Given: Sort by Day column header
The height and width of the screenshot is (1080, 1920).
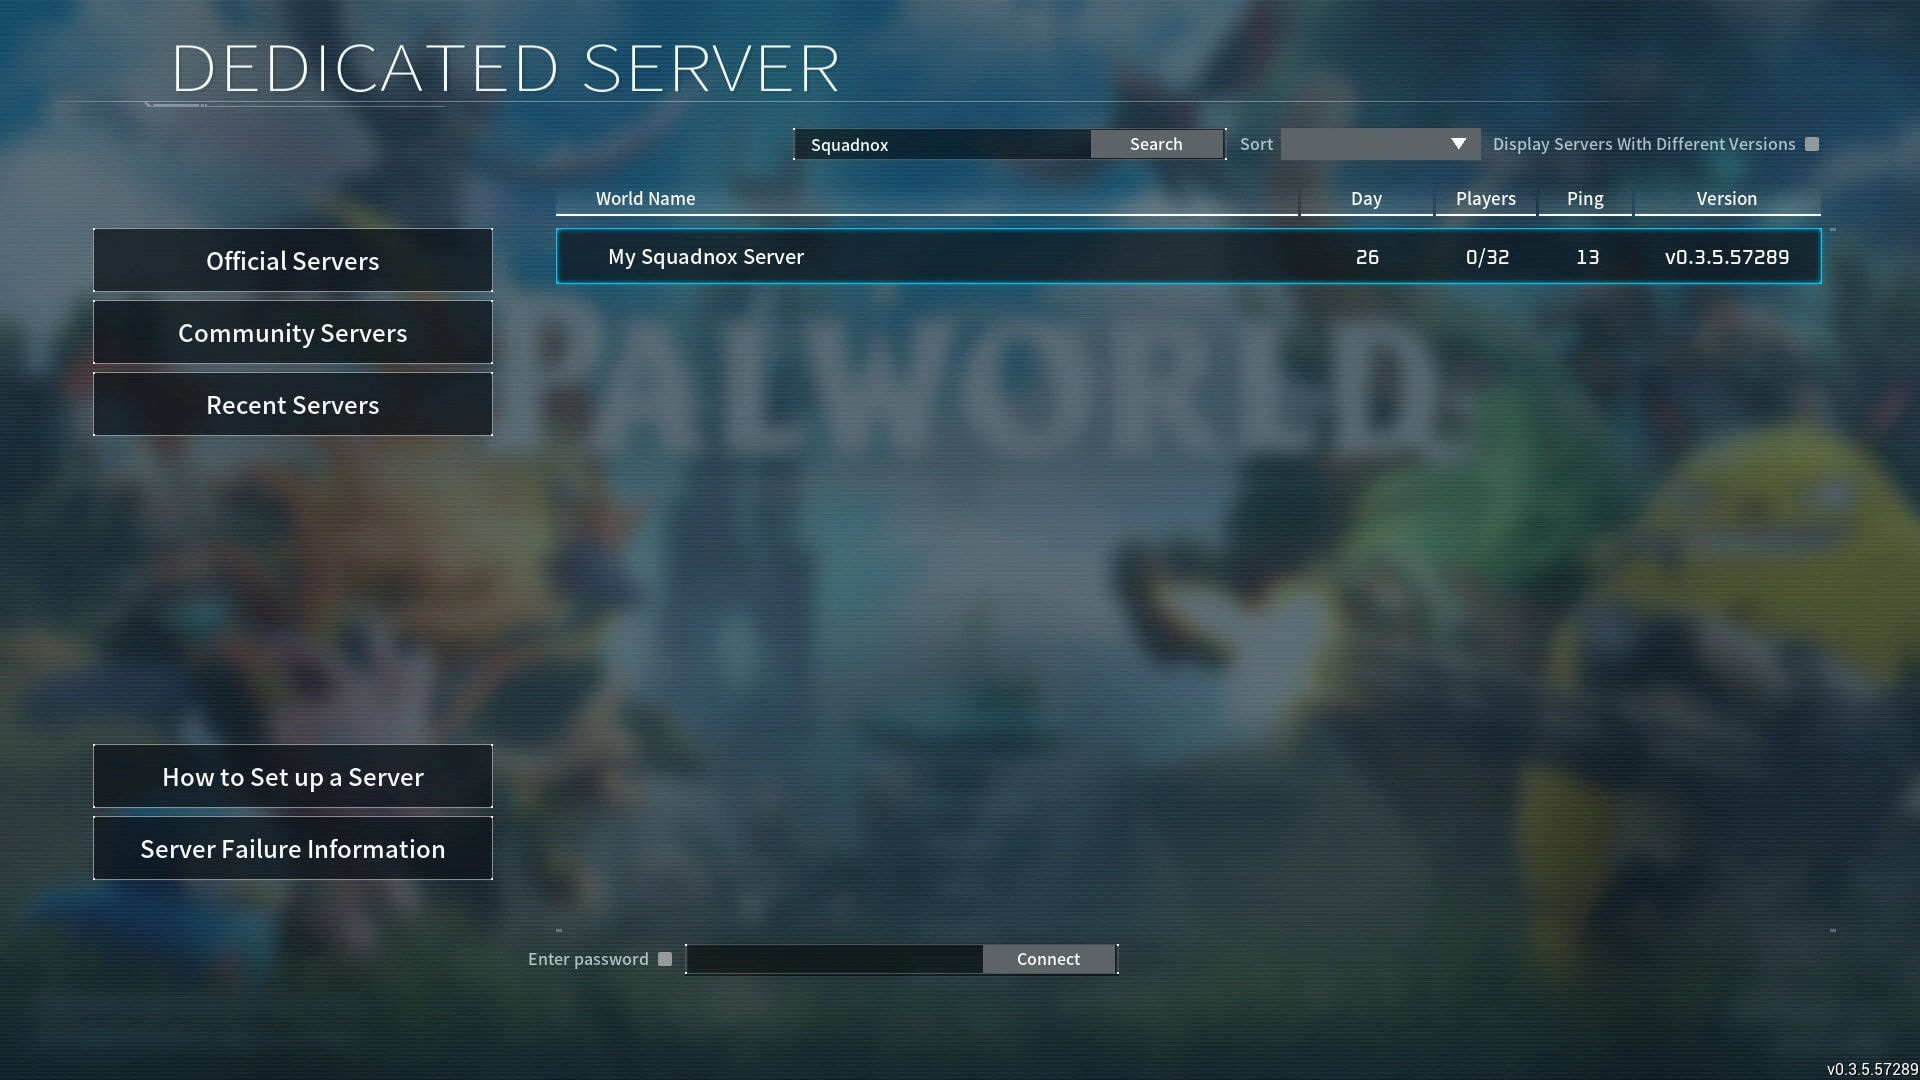Looking at the screenshot, I should click(x=1366, y=198).
